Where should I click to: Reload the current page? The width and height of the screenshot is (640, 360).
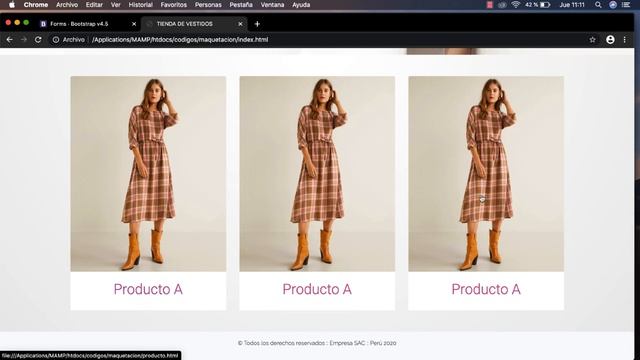click(x=38, y=40)
